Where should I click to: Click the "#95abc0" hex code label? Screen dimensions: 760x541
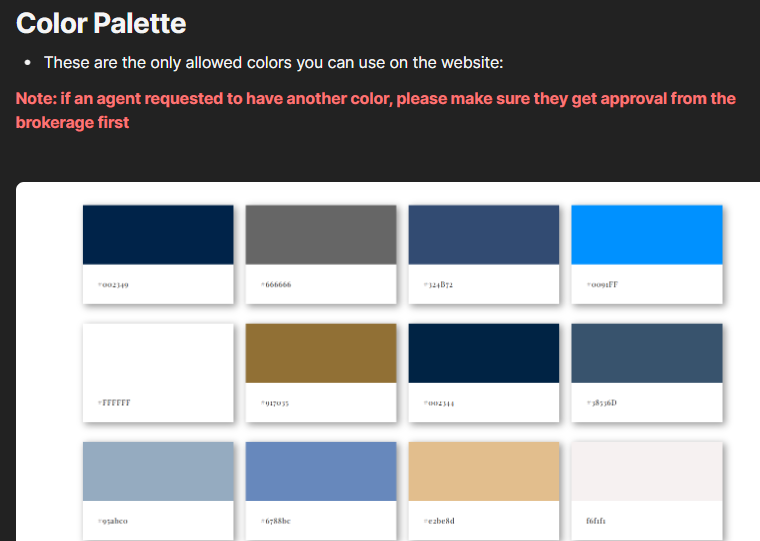(112, 521)
